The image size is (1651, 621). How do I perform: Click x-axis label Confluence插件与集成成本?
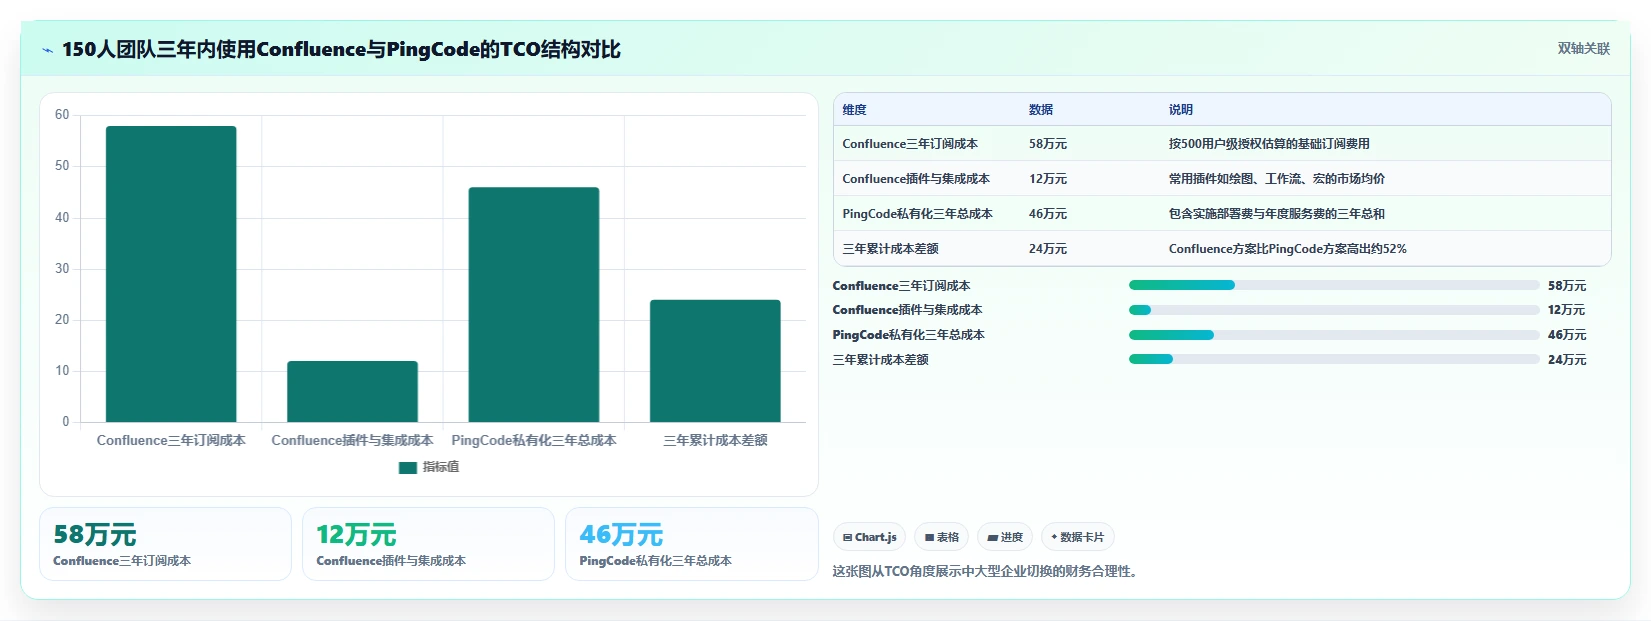pos(352,440)
